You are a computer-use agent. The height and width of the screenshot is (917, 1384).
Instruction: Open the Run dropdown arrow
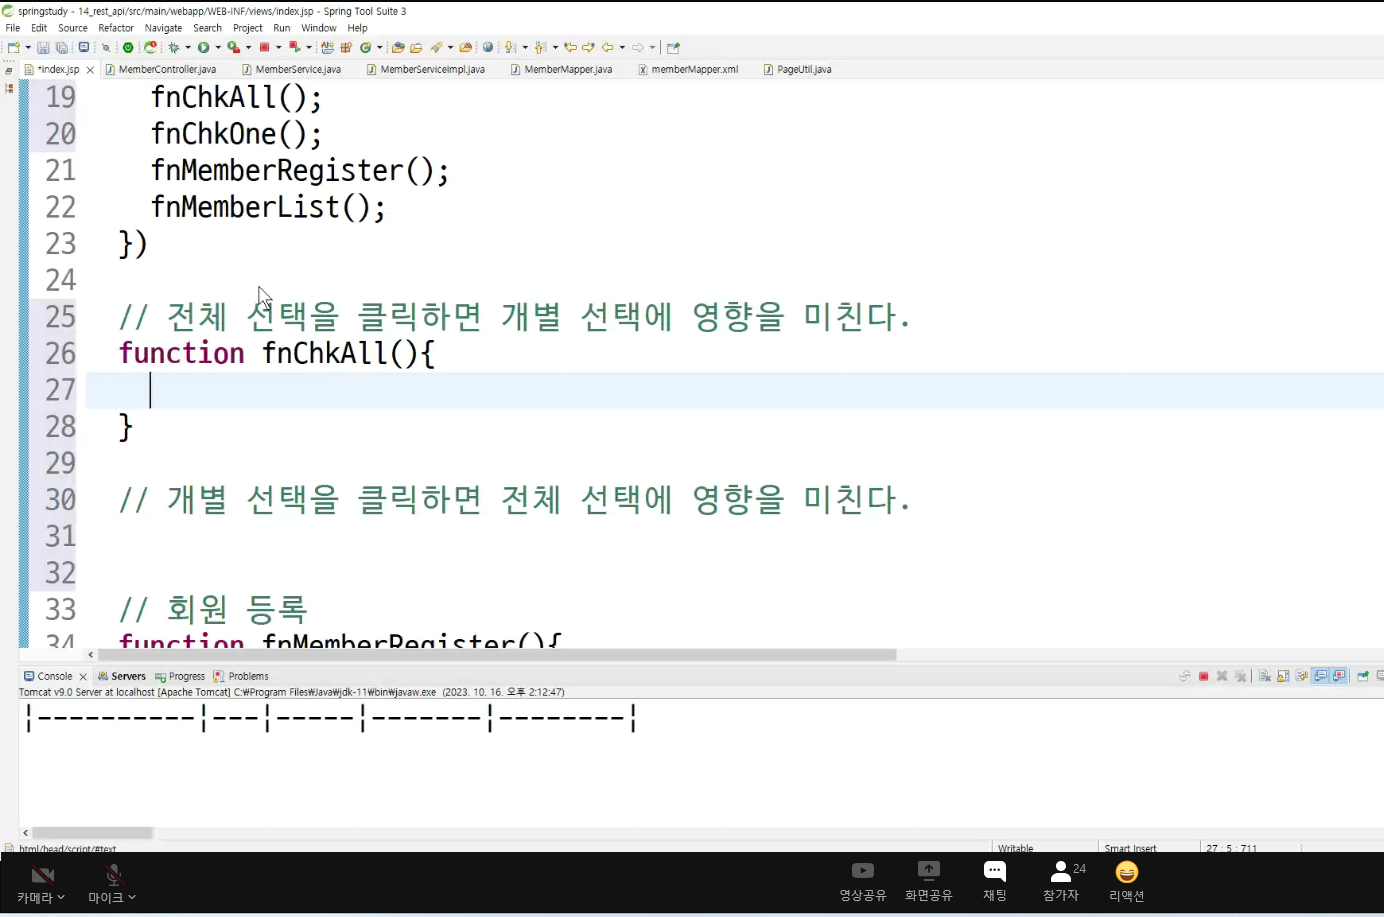218,47
